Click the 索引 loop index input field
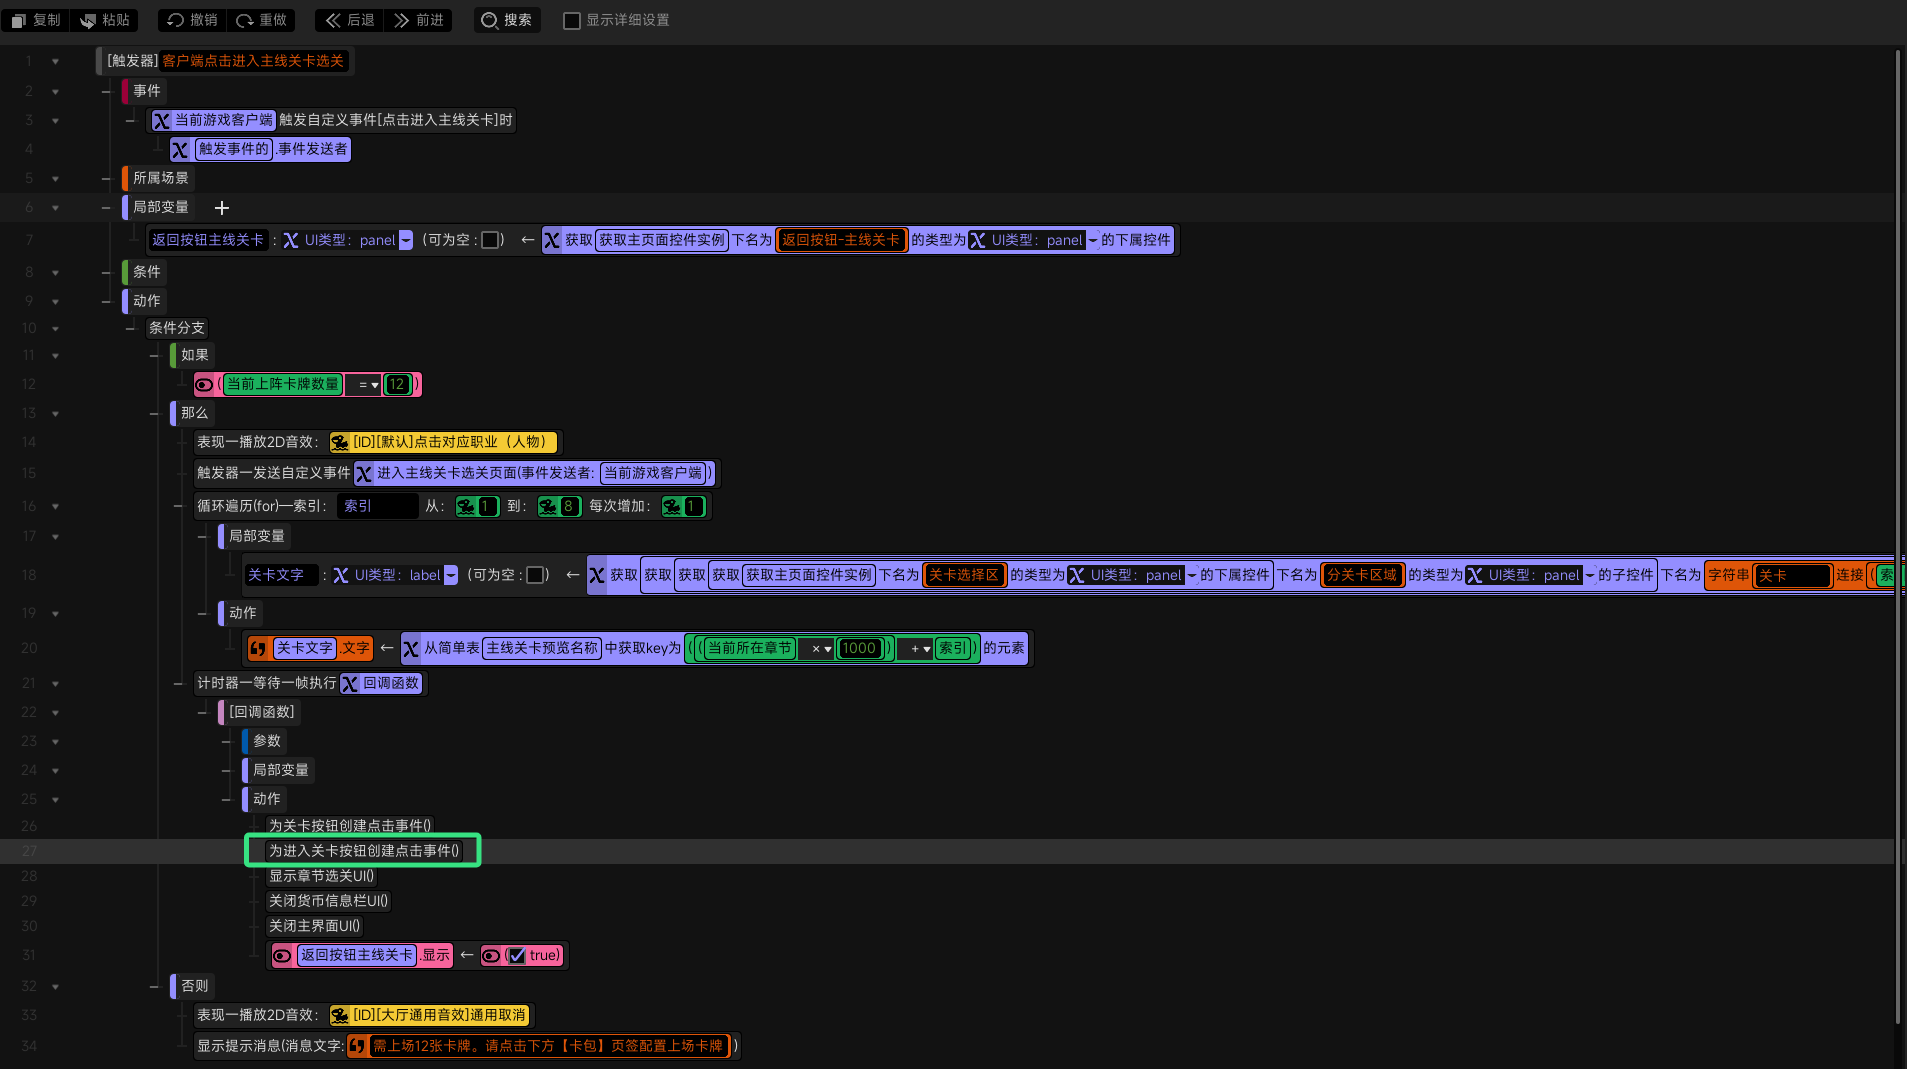 [x=378, y=506]
